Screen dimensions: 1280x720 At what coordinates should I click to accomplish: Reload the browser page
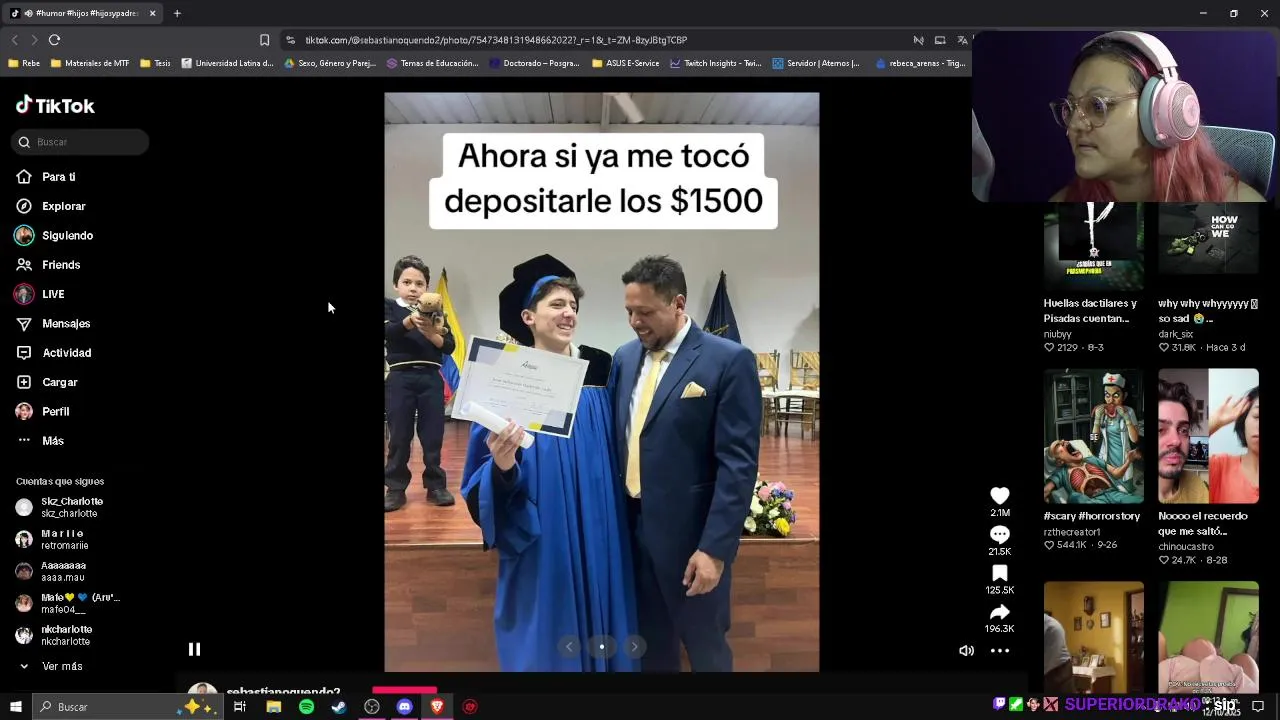[54, 40]
